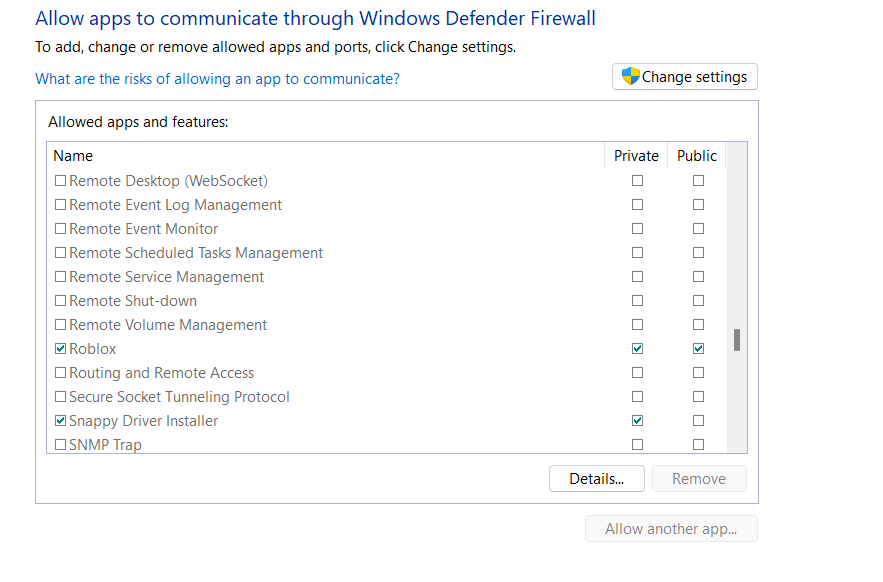Click the Details button

coord(596,479)
